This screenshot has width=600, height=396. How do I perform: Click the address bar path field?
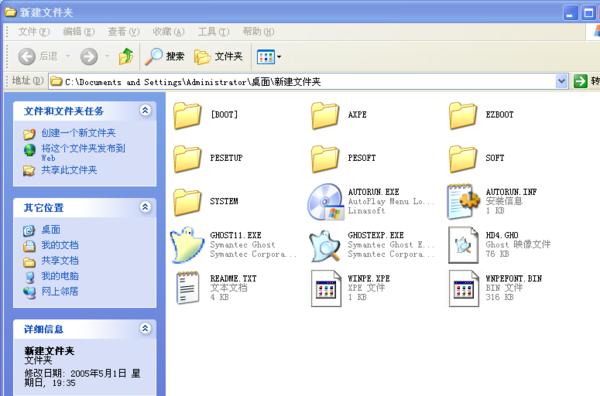coord(302,81)
